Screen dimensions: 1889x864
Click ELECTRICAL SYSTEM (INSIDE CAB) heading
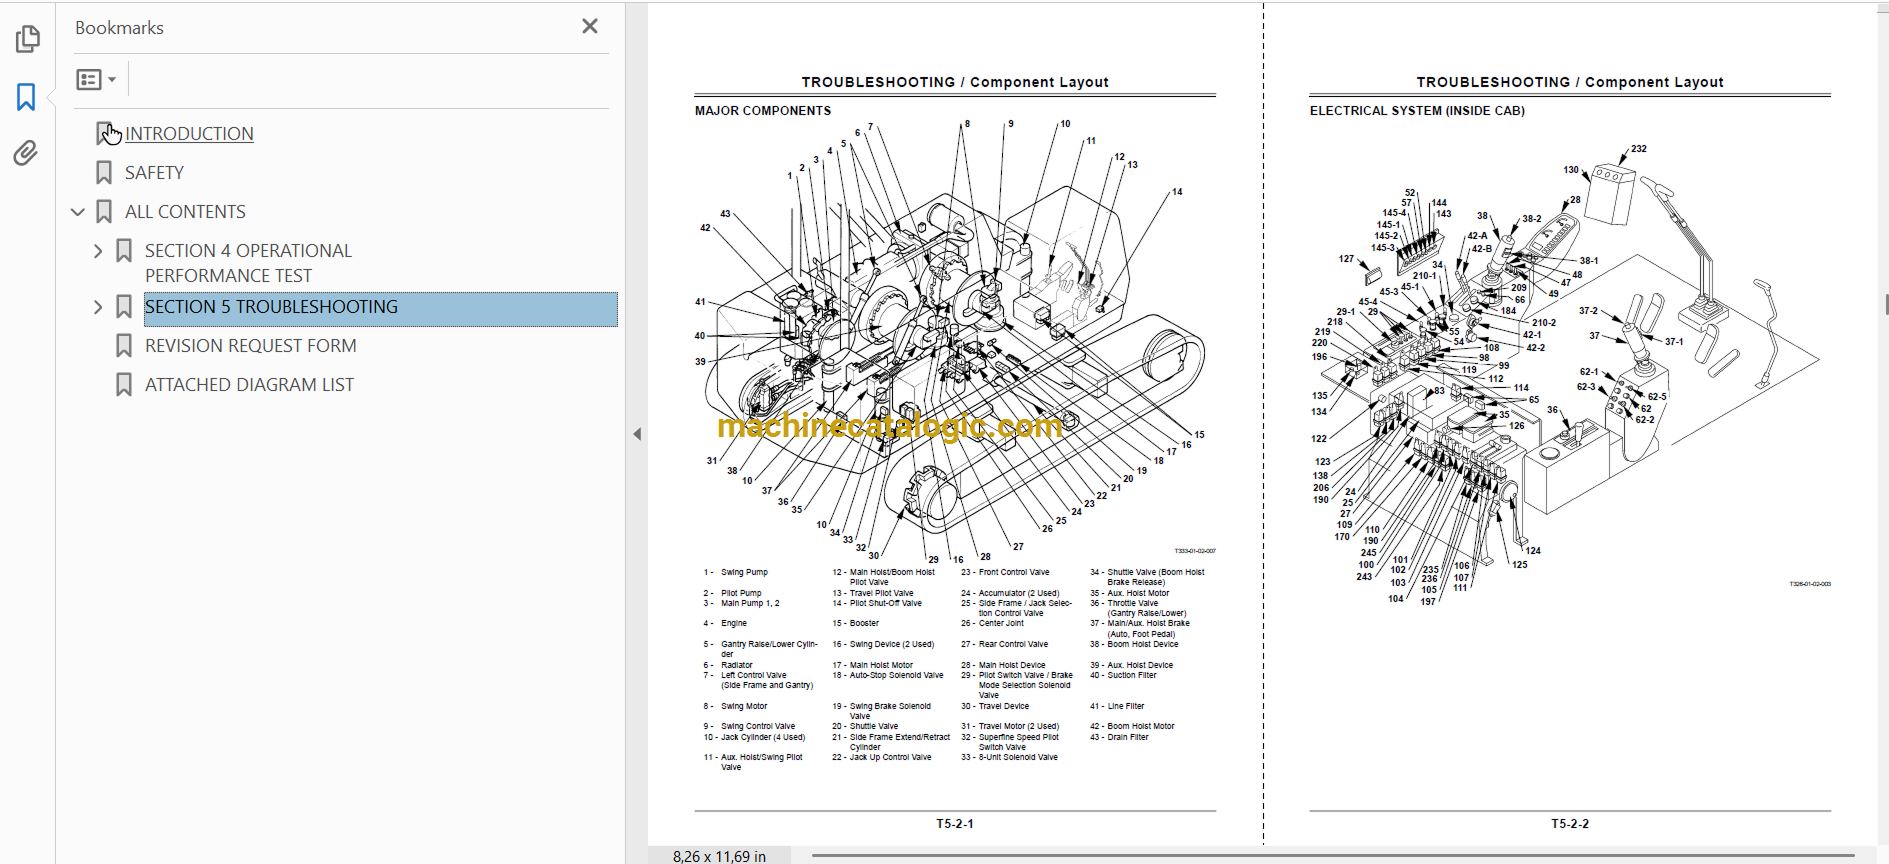[1417, 111]
